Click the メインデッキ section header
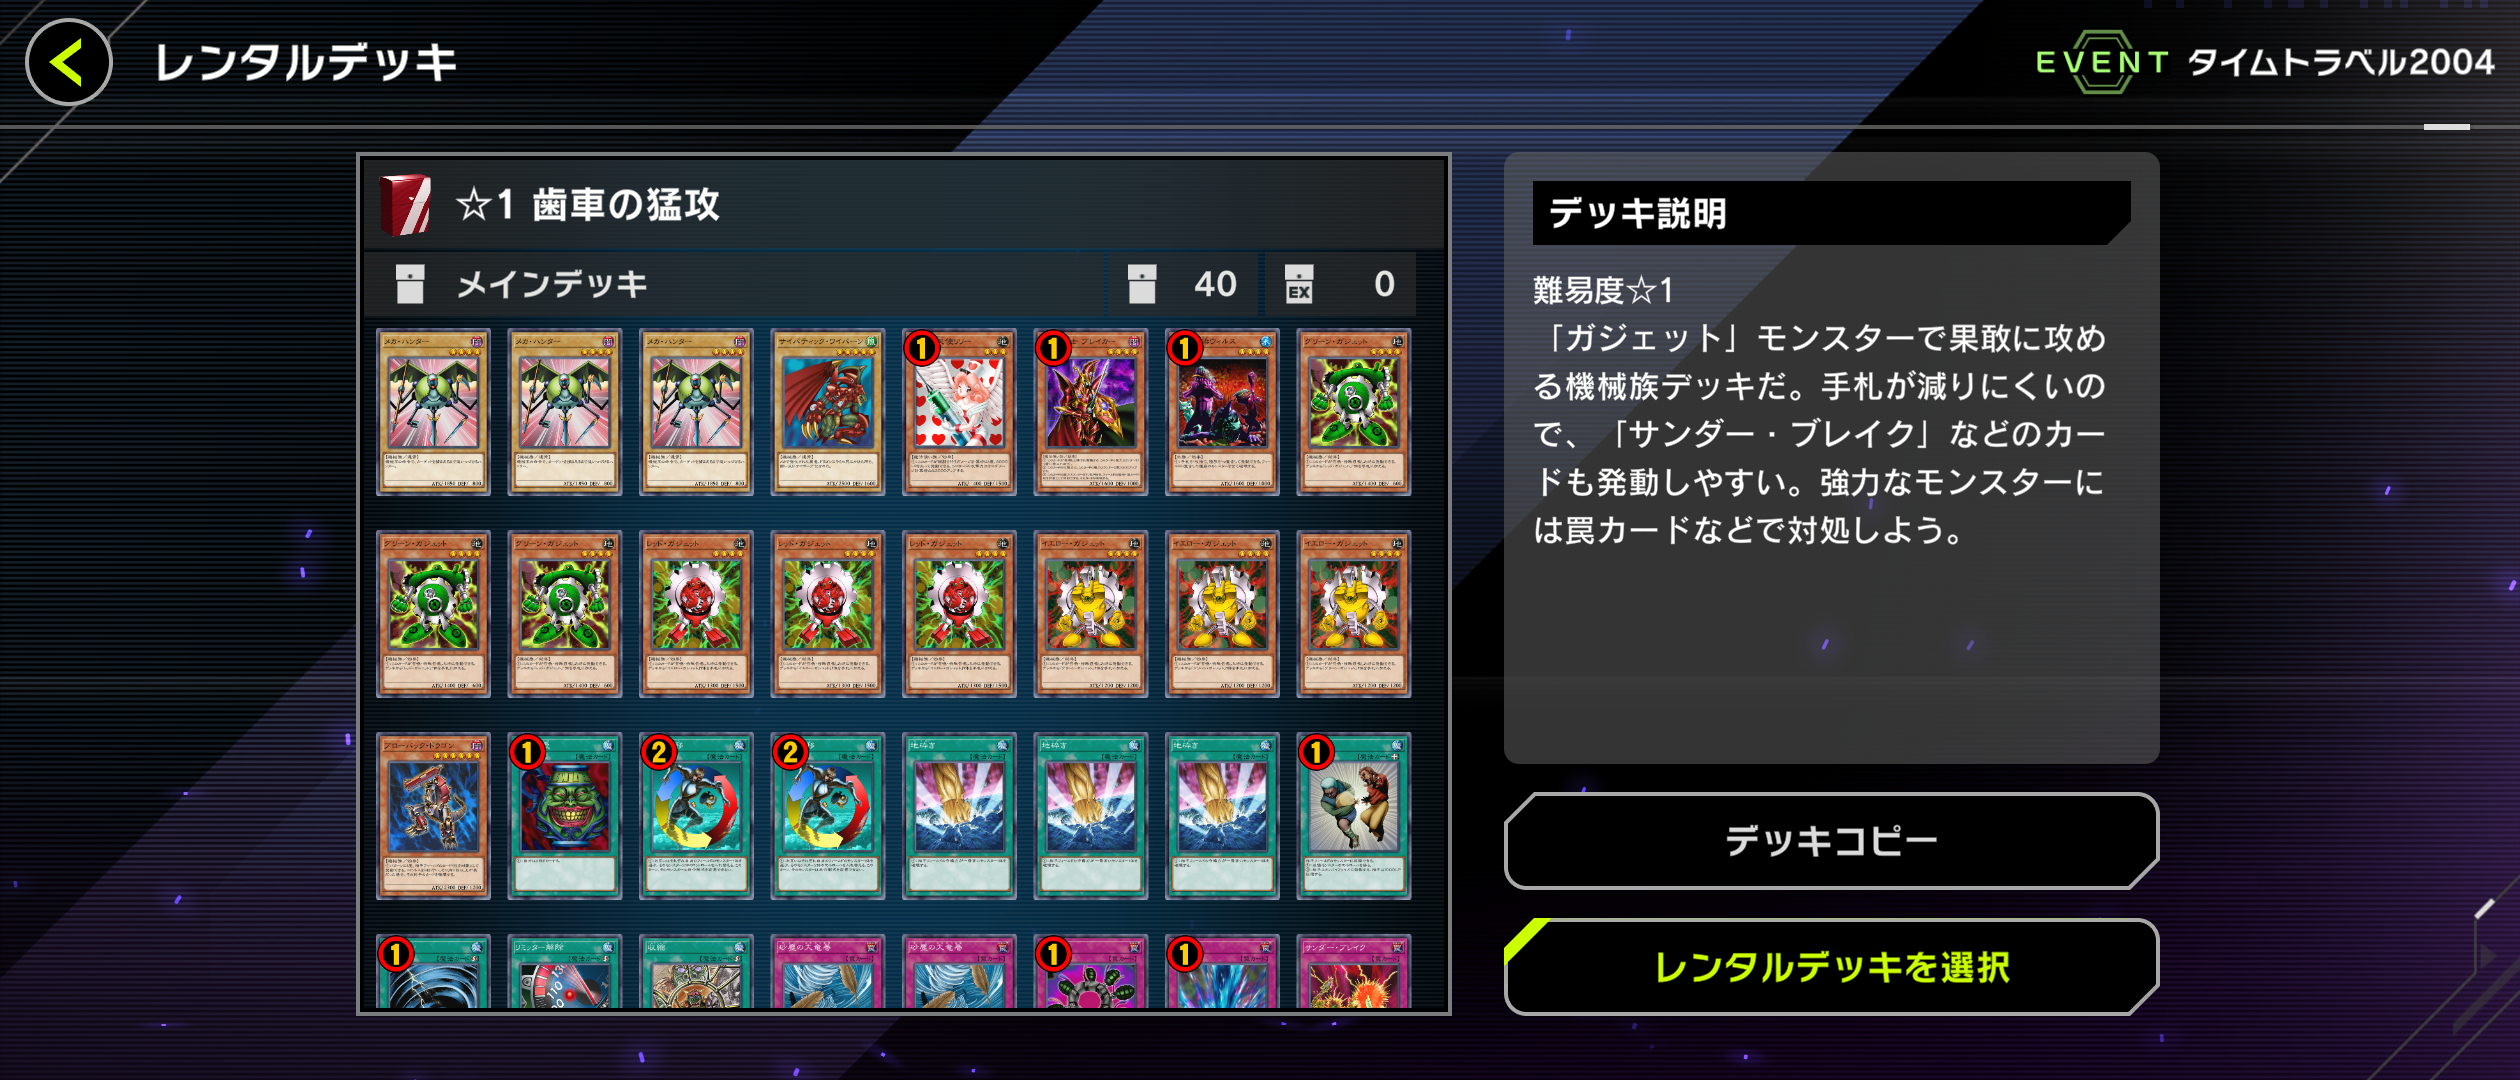 (x=552, y=285)
